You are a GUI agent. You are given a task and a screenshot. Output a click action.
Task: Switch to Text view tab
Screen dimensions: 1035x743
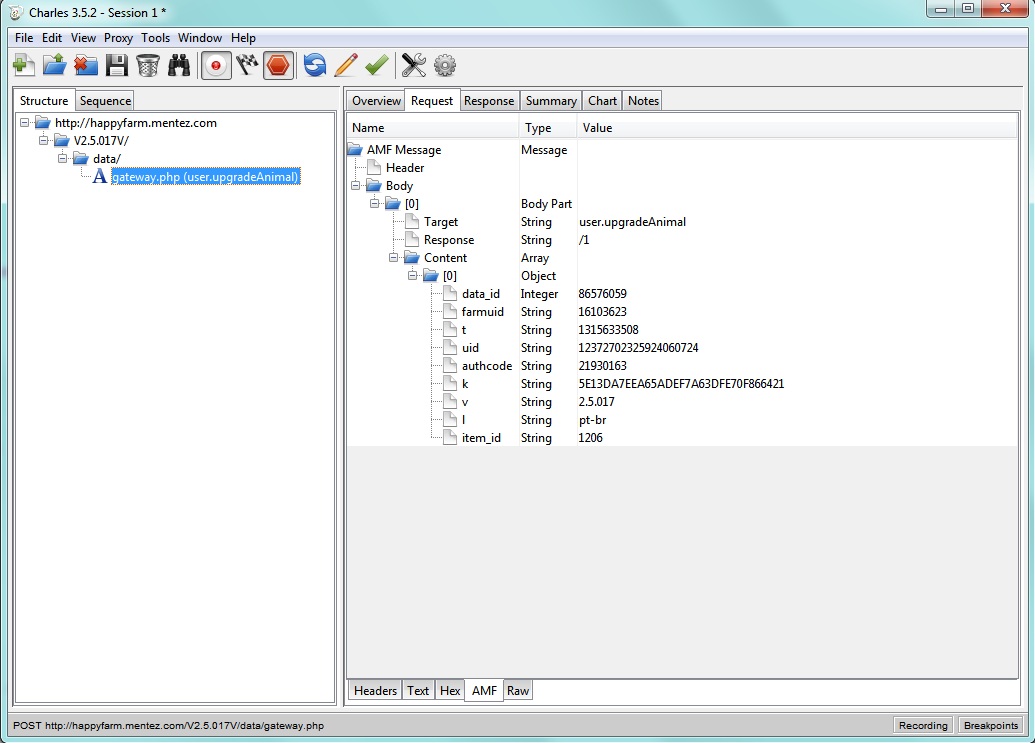click(417, 690)
